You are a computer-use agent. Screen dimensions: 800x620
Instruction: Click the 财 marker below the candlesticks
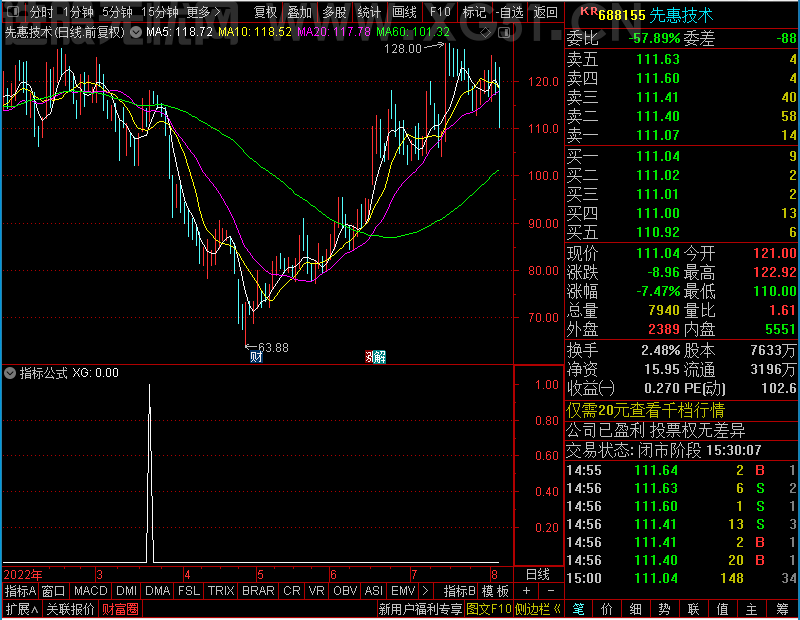[x=256, y=357]
